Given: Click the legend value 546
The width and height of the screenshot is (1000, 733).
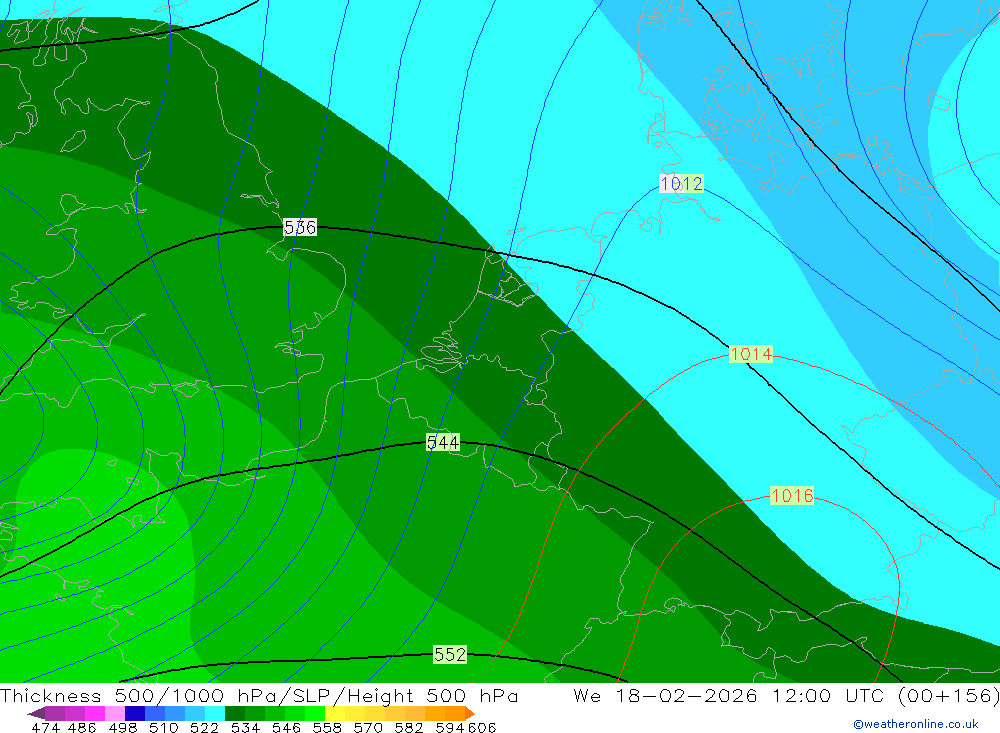Looking at the screenshot, I should pyautogui.click(x=286, y=728).
